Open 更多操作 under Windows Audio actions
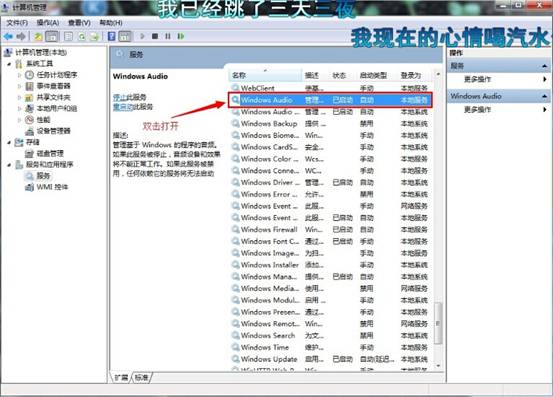The height and width of the screenshot is (397, 553). [x=477, y=110]
